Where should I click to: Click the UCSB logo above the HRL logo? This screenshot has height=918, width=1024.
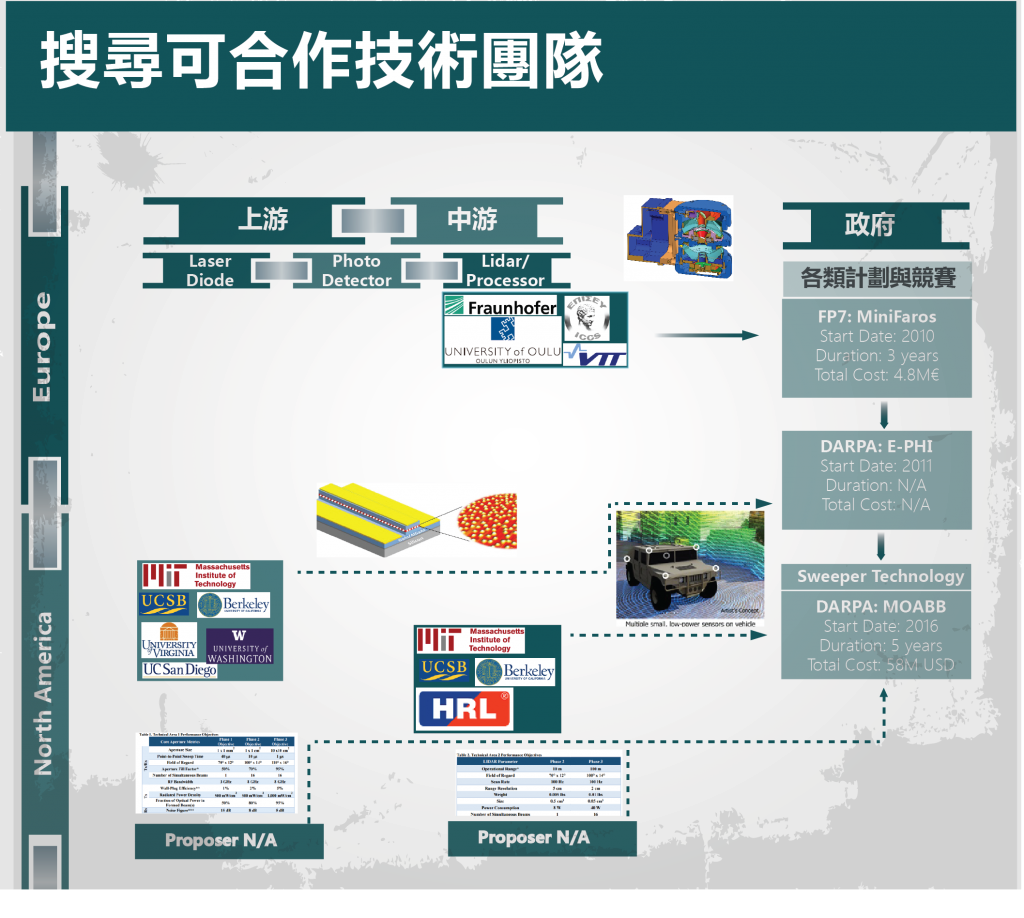tap(444, 670)
